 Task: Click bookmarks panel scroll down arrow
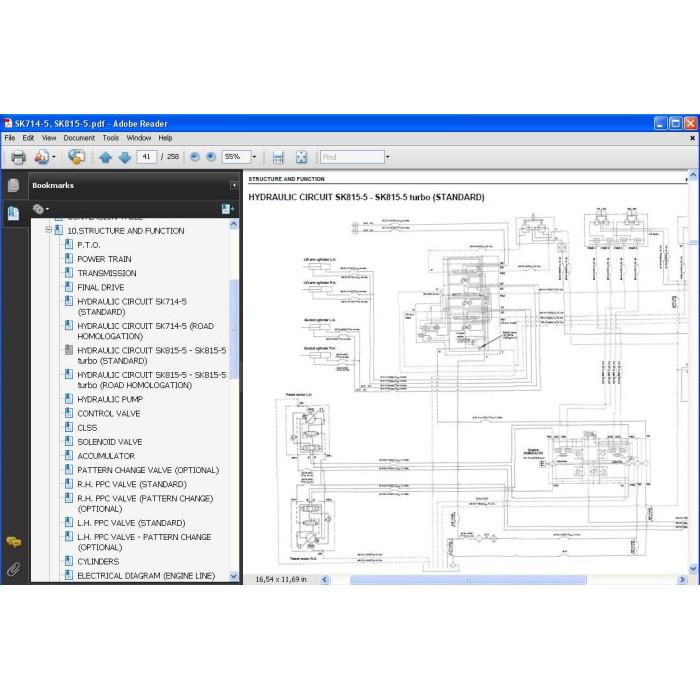(233, 576)
